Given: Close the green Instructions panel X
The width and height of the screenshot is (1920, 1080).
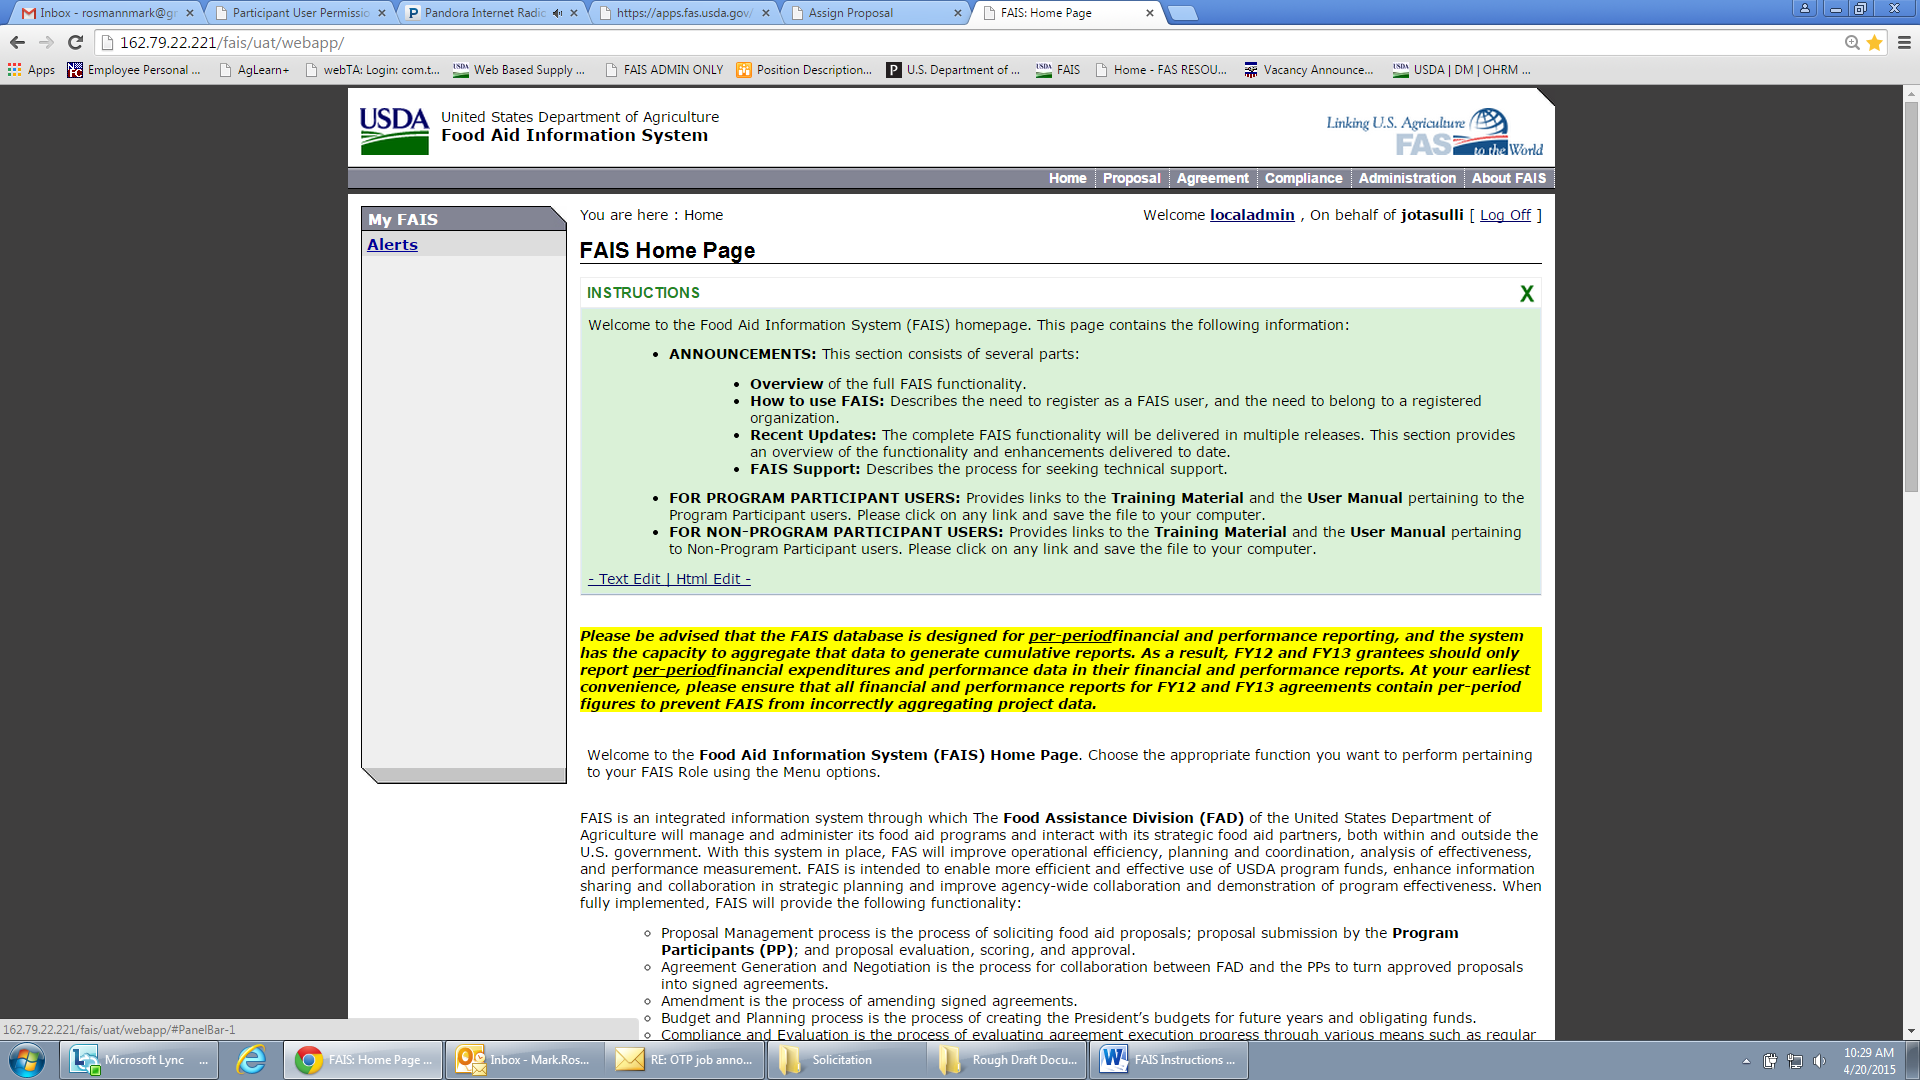Looking at the screenshot, I should (x=1526, y=294).
